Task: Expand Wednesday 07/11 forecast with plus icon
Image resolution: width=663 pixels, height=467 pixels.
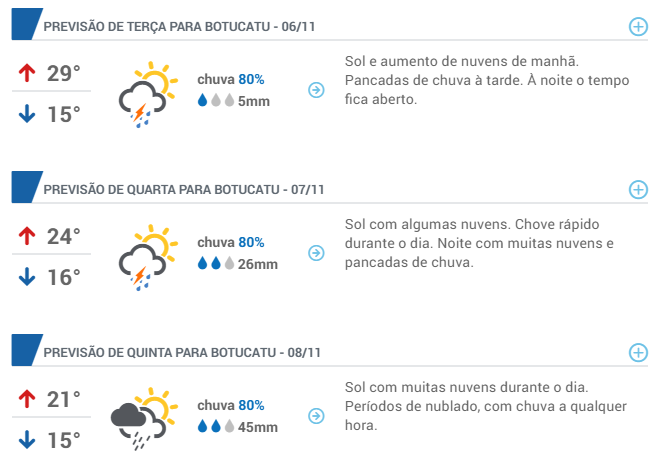Action: [638, 190]
